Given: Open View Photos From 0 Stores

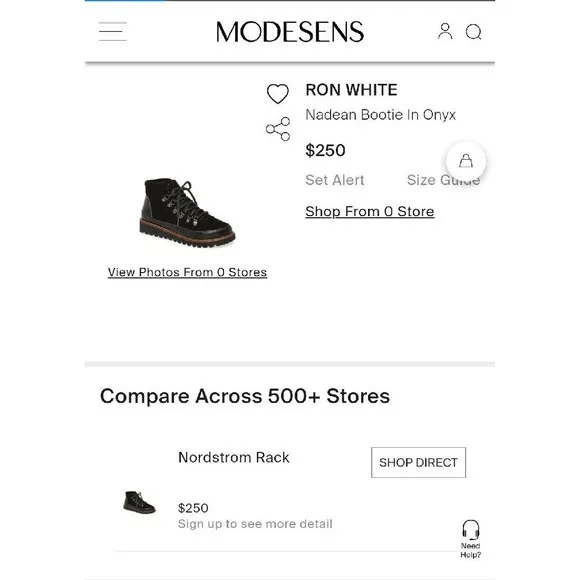Looking at the screenshot, I should click(187, 272).
